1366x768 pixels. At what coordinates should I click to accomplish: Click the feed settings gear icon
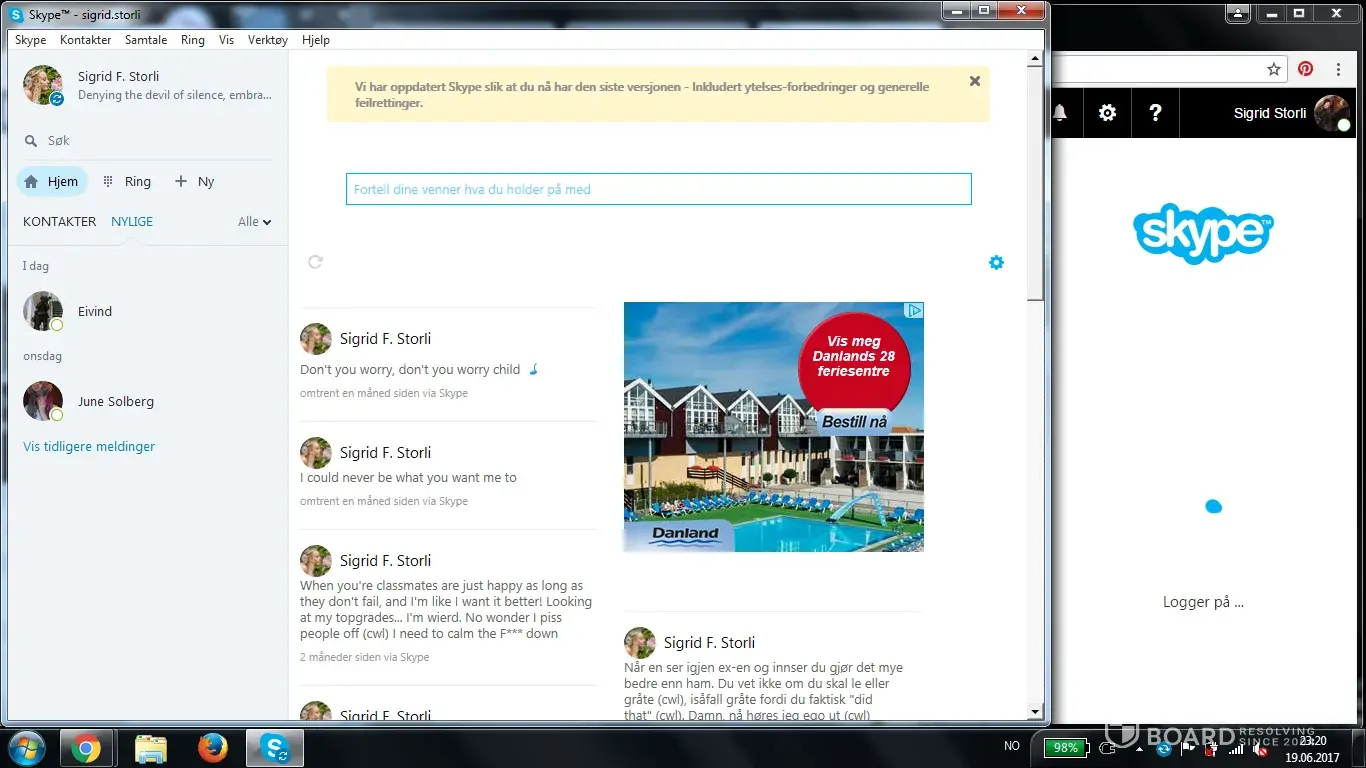point(995,263)
